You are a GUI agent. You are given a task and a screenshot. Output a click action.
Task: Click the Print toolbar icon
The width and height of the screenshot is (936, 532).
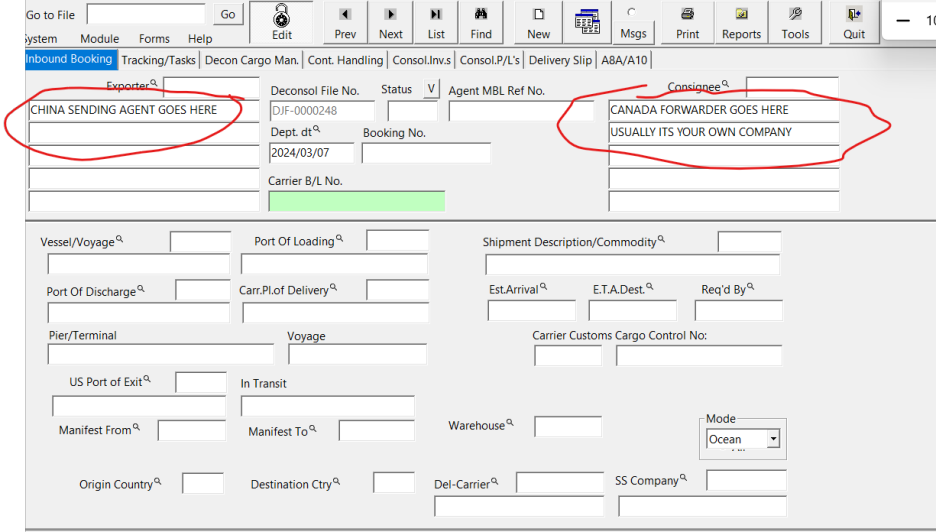point(688,14)
